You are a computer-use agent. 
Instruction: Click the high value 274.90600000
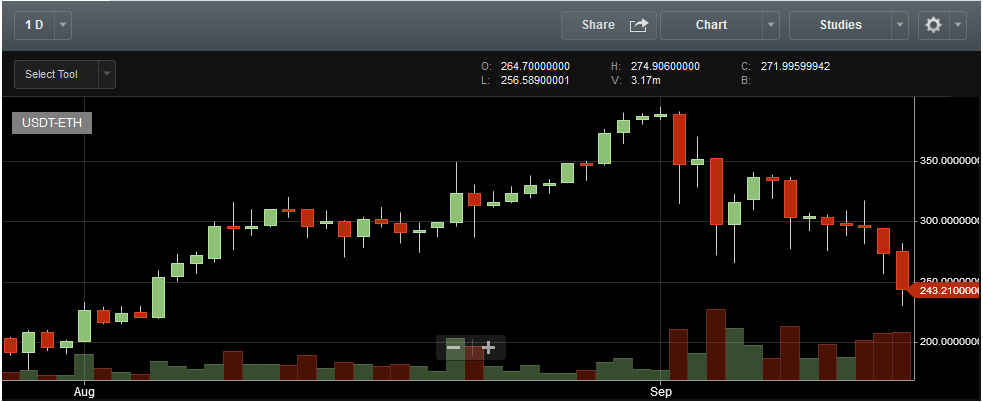coord(665,66)
